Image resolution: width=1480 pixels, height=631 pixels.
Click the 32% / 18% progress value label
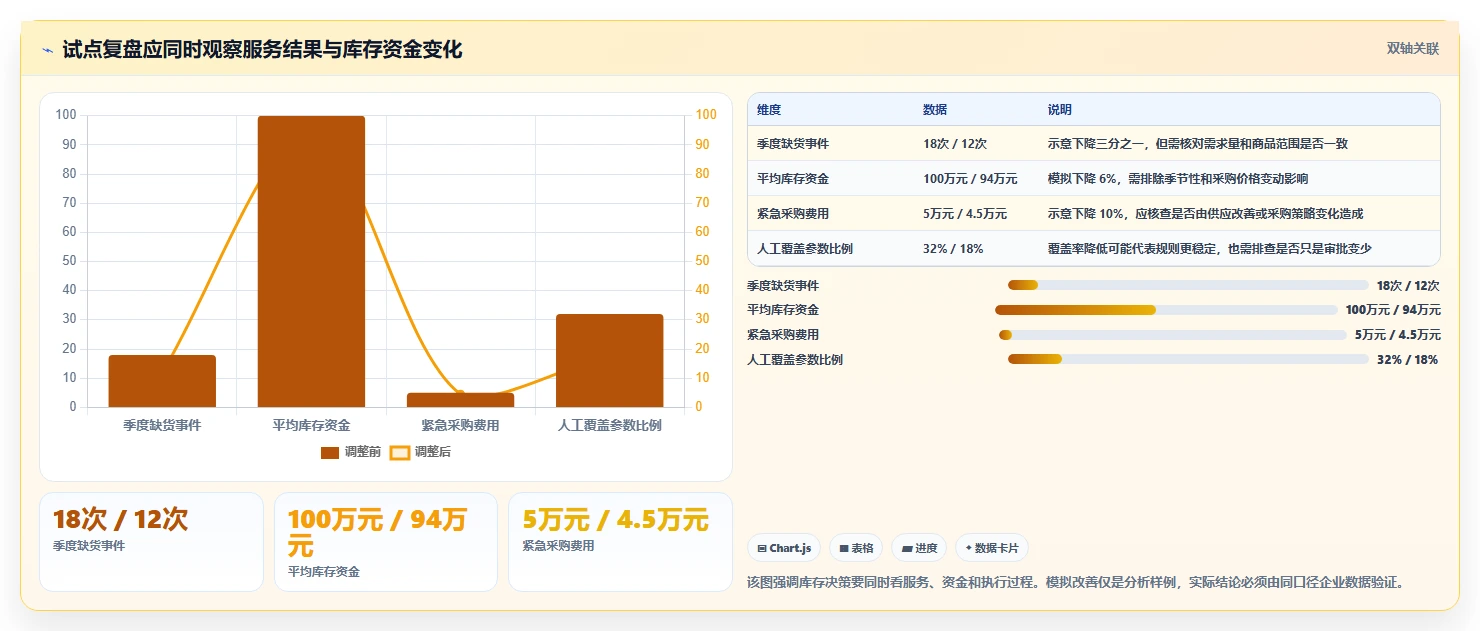[x=1407, y=359]
